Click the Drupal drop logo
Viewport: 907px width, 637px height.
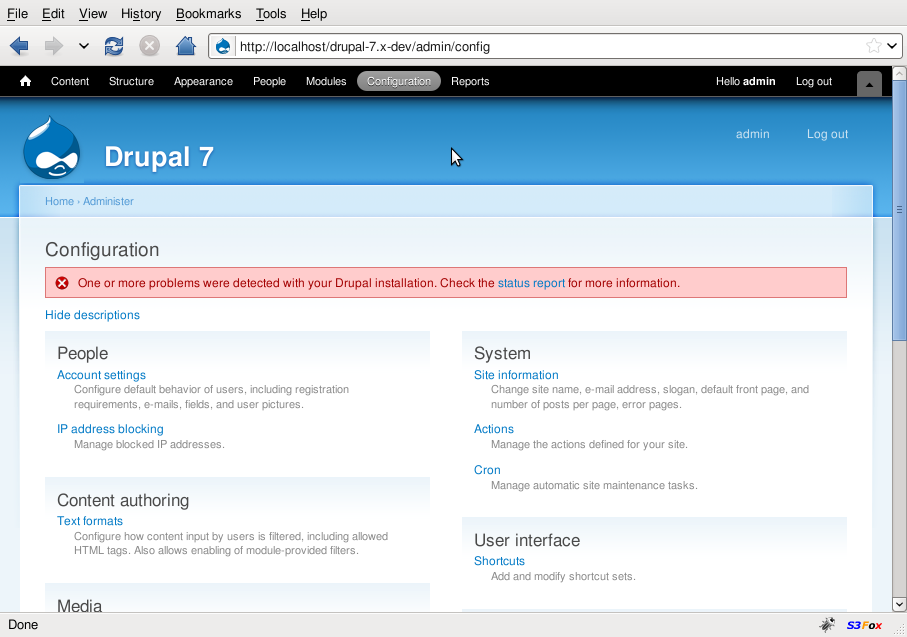(x=52, y=148)
